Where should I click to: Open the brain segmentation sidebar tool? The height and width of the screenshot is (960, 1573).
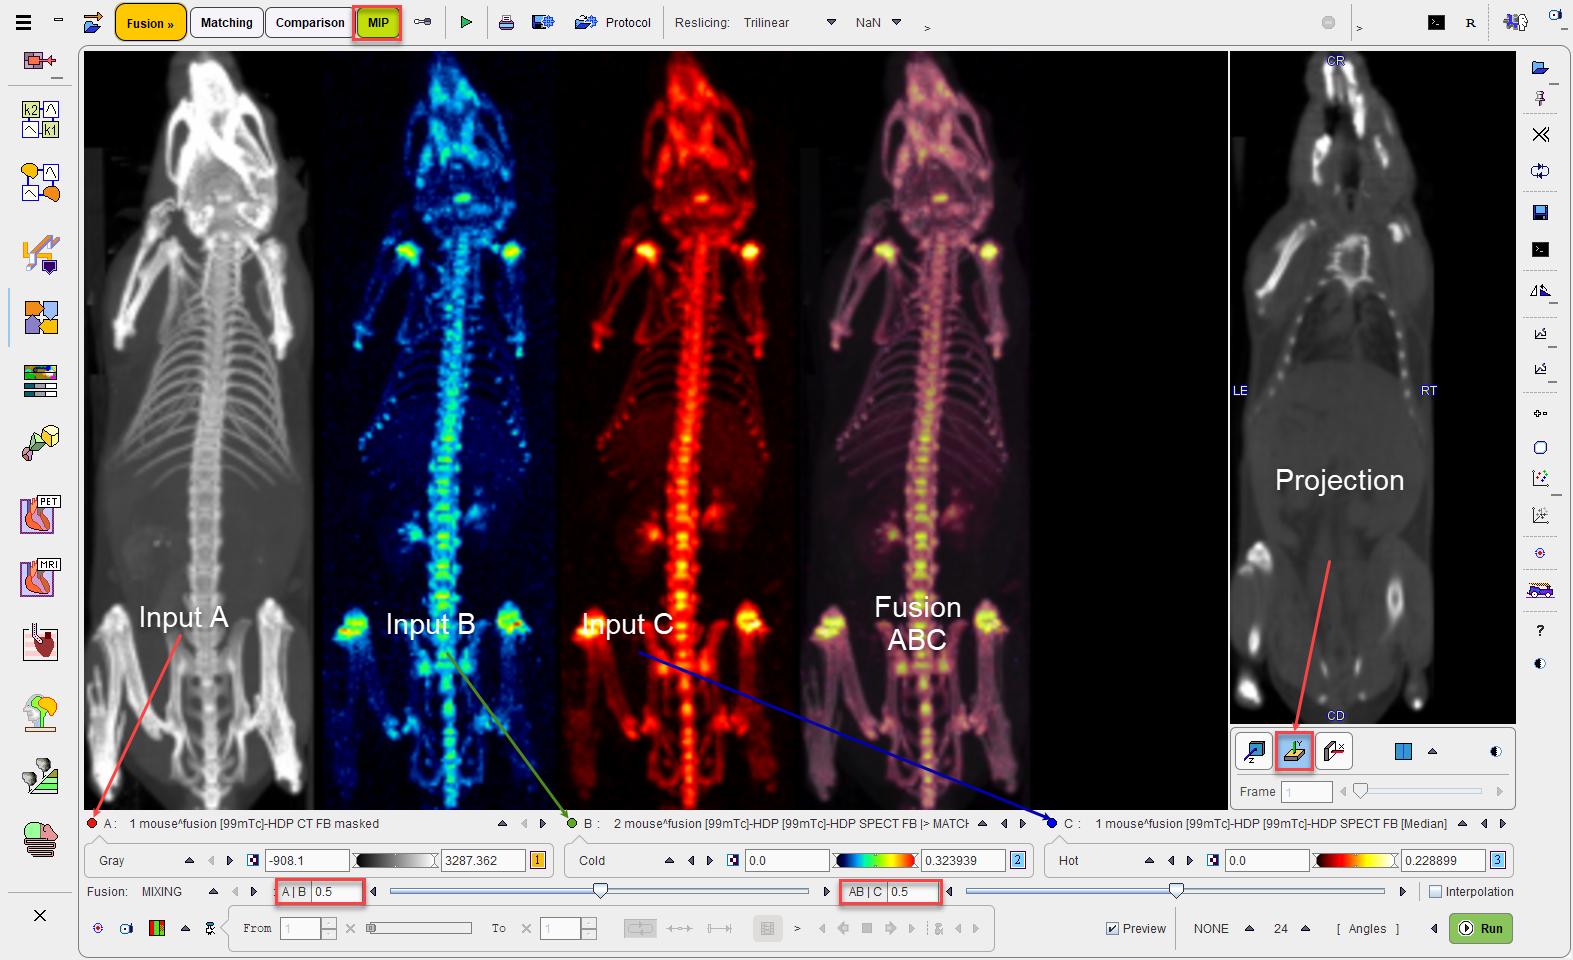tap(41, 713)
